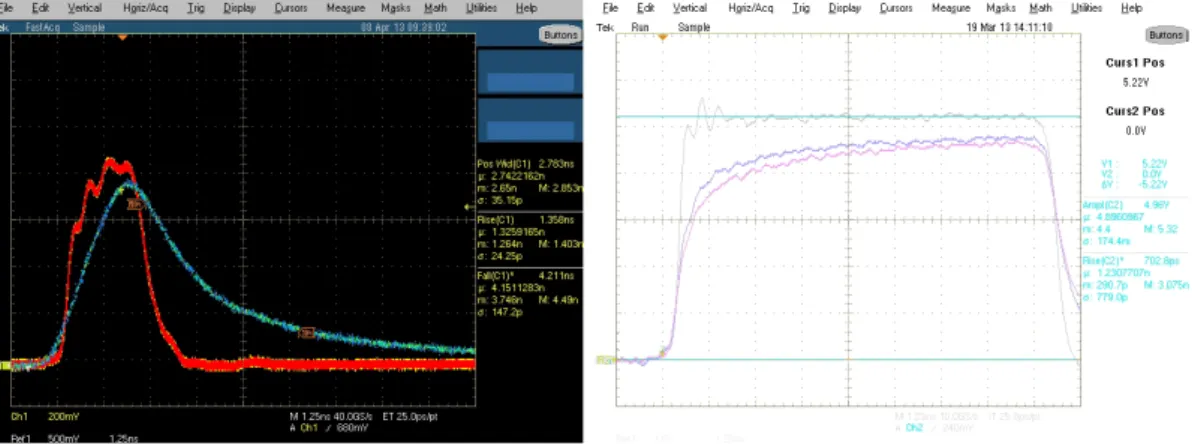Click Buttons in the right scope window
The image size is (1192, 444).
point(1165,35)
